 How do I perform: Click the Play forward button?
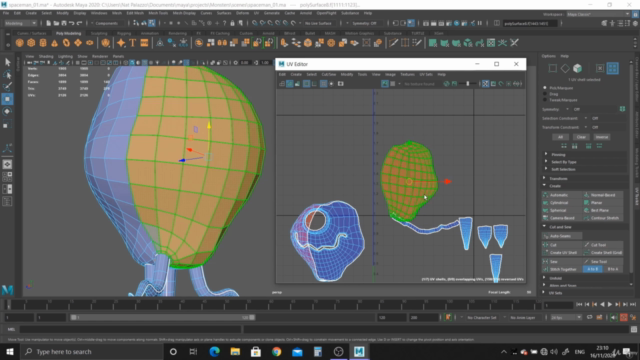click(610, 304)
